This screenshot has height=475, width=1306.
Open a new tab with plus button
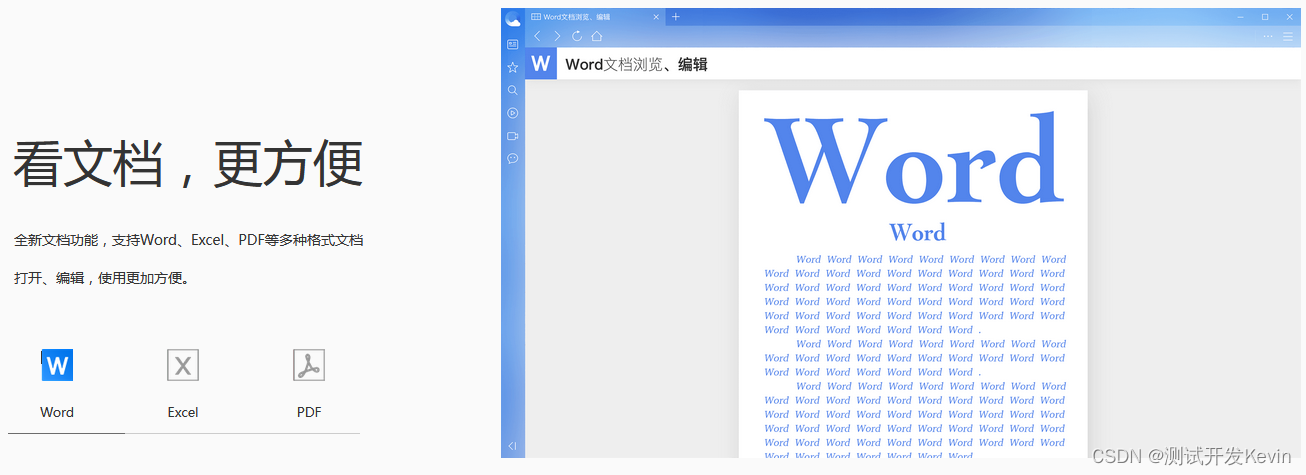click(676, 16)
